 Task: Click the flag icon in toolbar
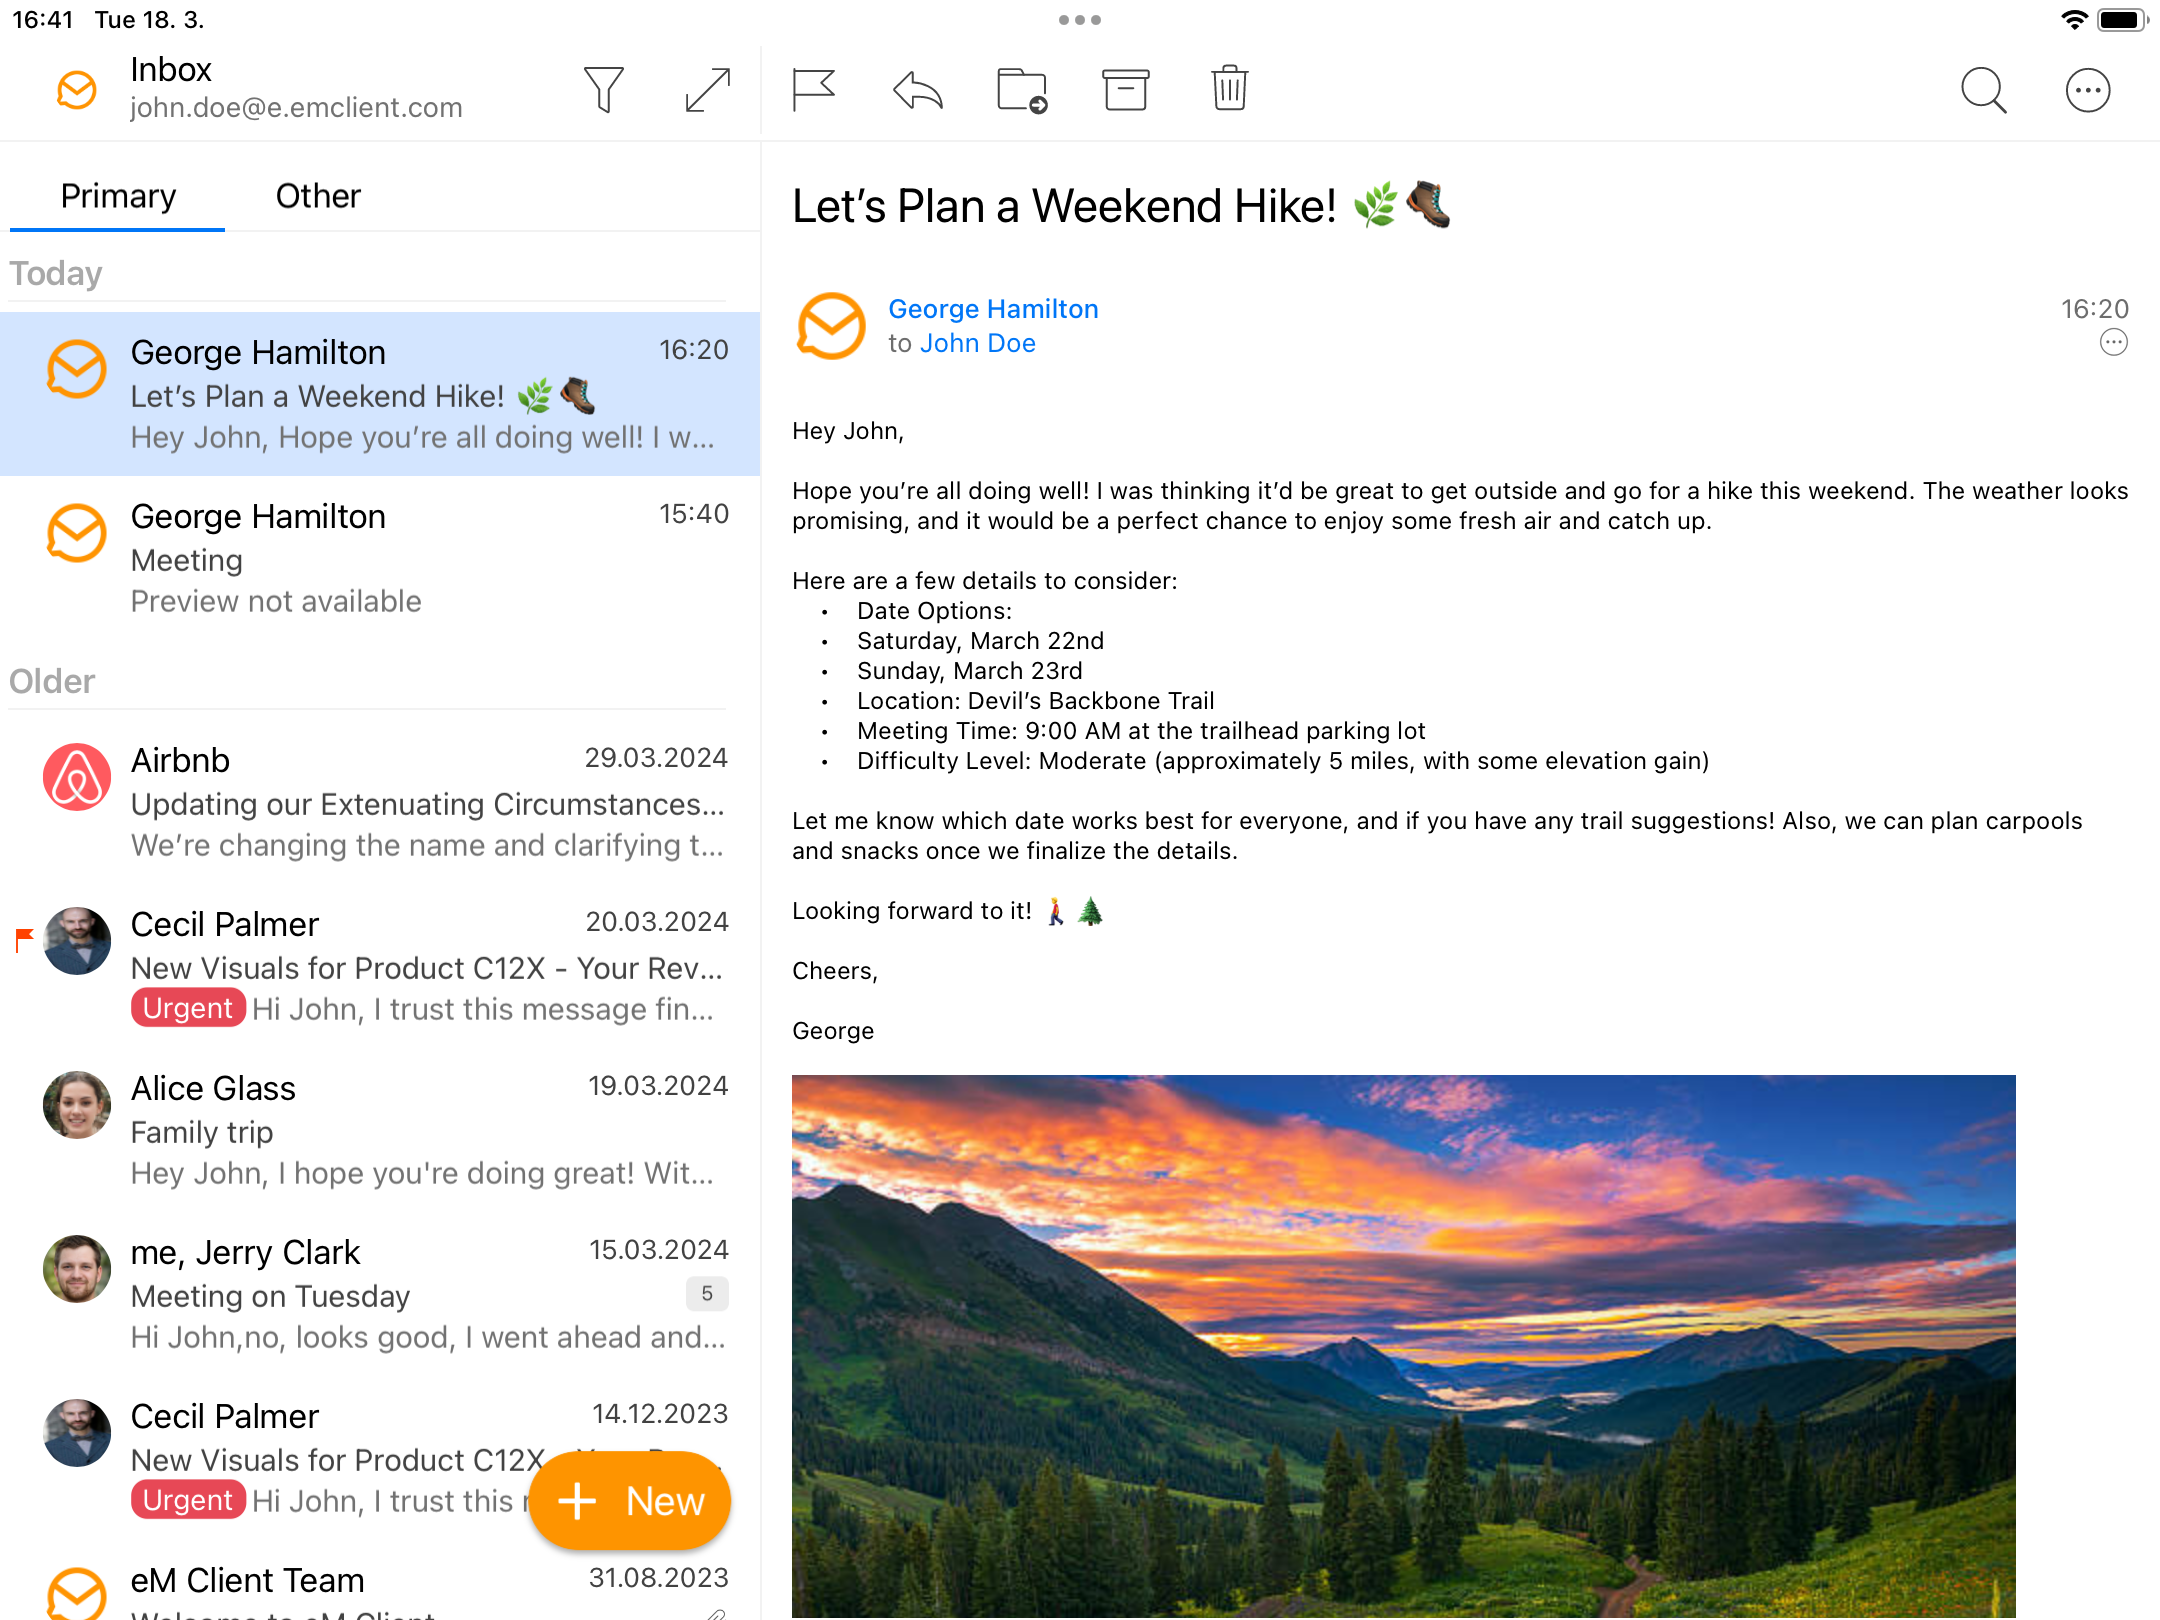pos(813,90)
